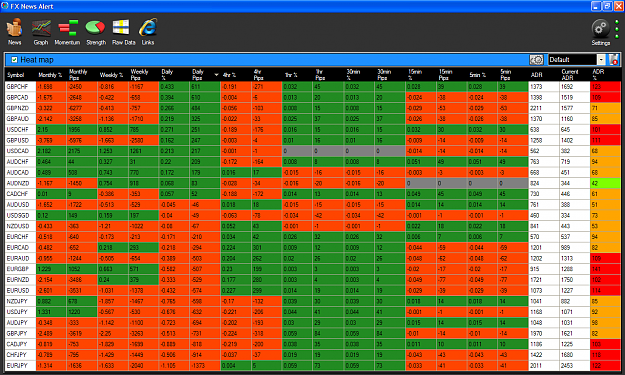
Task: Select the GBPCHF symbol row
Action: 313,86
